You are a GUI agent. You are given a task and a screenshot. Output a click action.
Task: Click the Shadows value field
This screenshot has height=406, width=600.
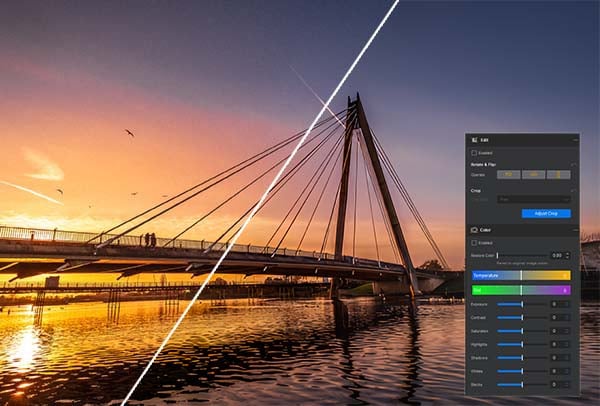558,358
